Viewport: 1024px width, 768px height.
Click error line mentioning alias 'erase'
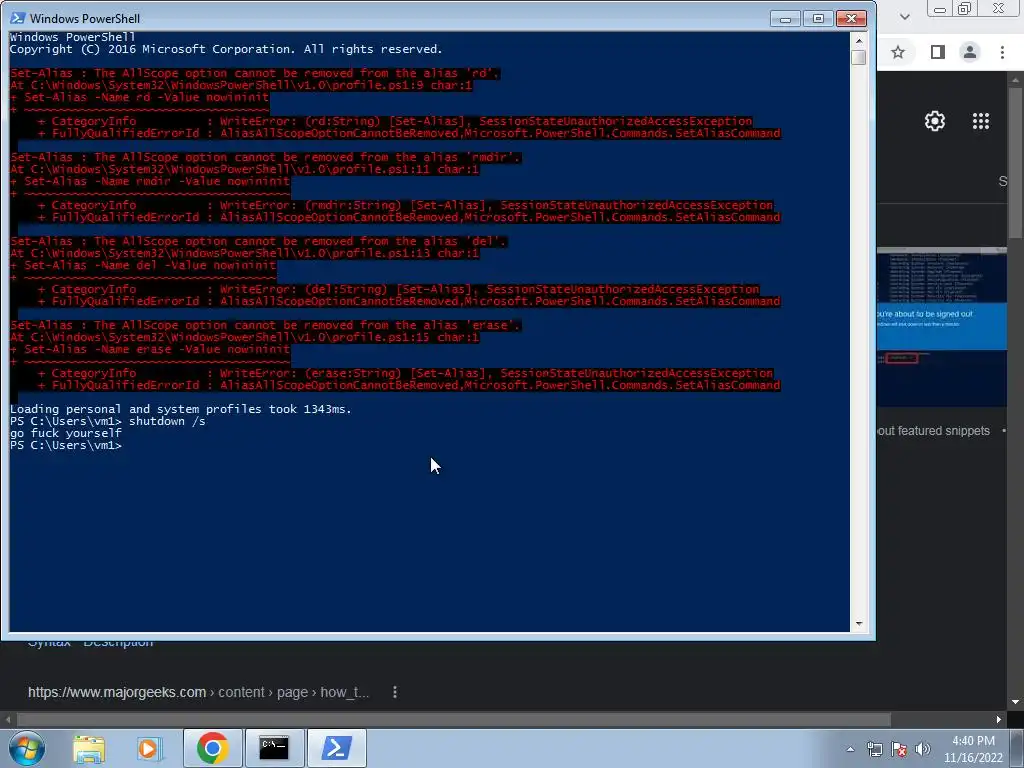click(x=266, y=325)
